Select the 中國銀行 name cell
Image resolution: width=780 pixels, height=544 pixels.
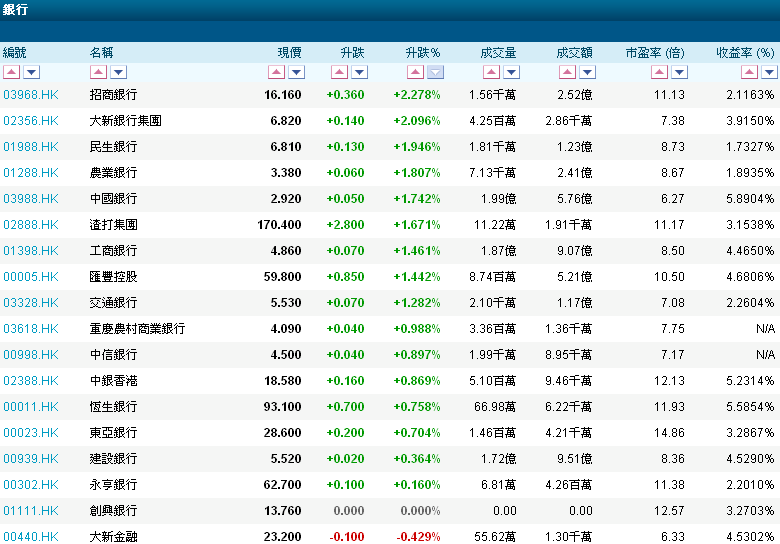pyautogui.click(x=113, y=199)
